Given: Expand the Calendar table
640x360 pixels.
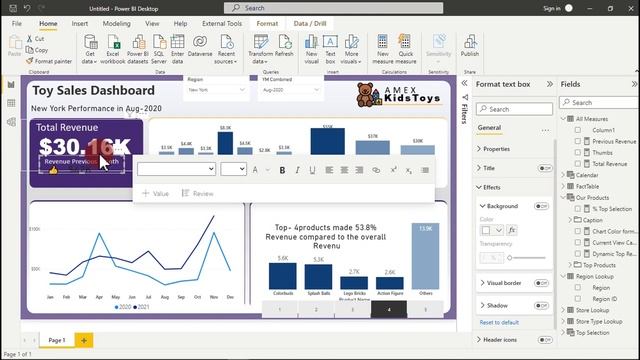Looking at the screenshot, I should click(x=563, y=175).
